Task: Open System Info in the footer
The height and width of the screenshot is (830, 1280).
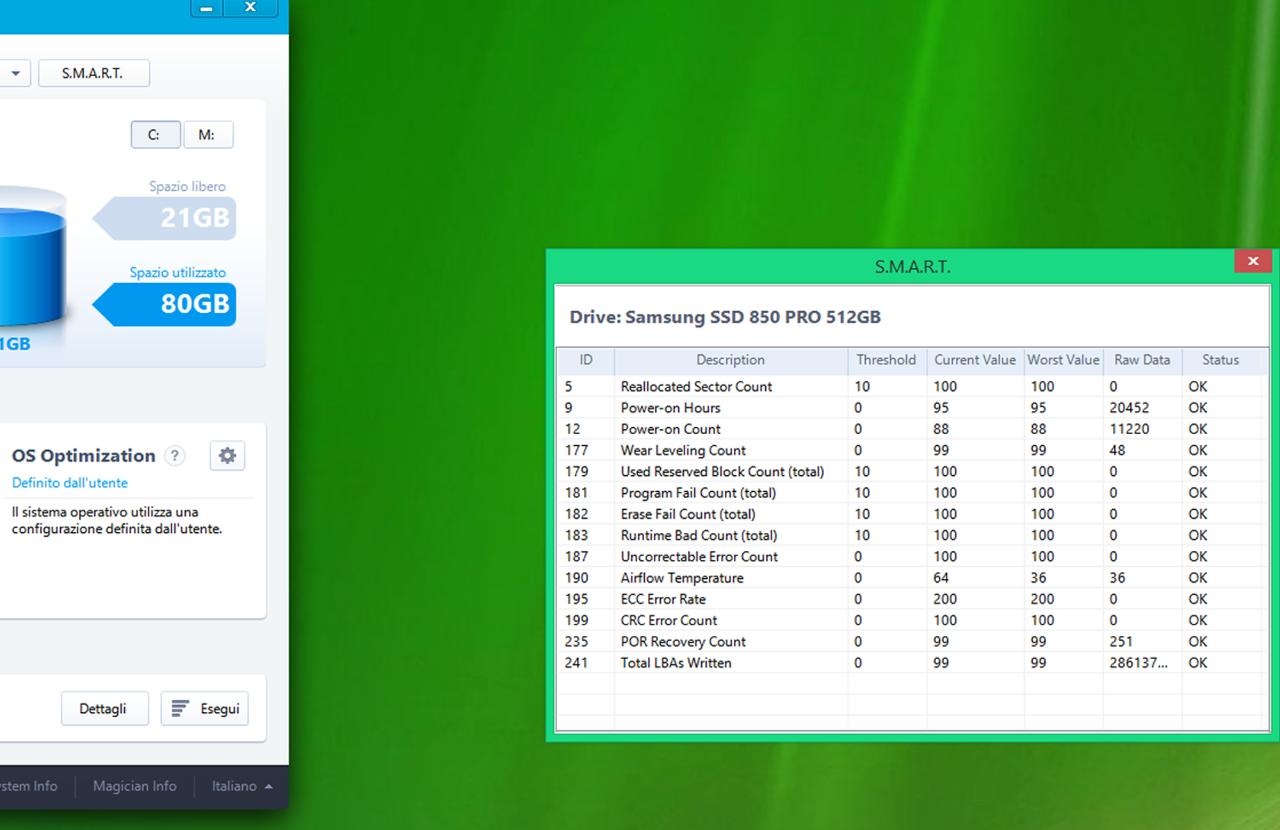Action: point(27,786)
